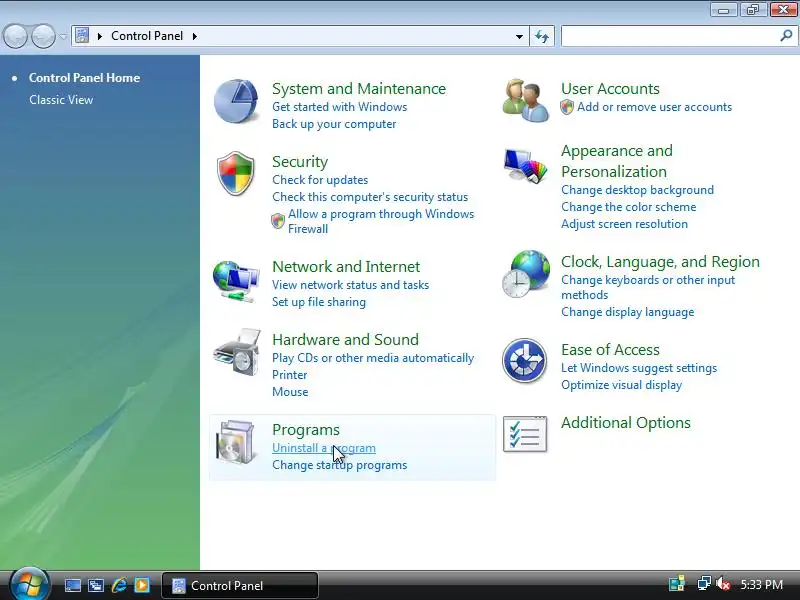Open Additional Options heading
800x600 pixels.
pos(626,423)
